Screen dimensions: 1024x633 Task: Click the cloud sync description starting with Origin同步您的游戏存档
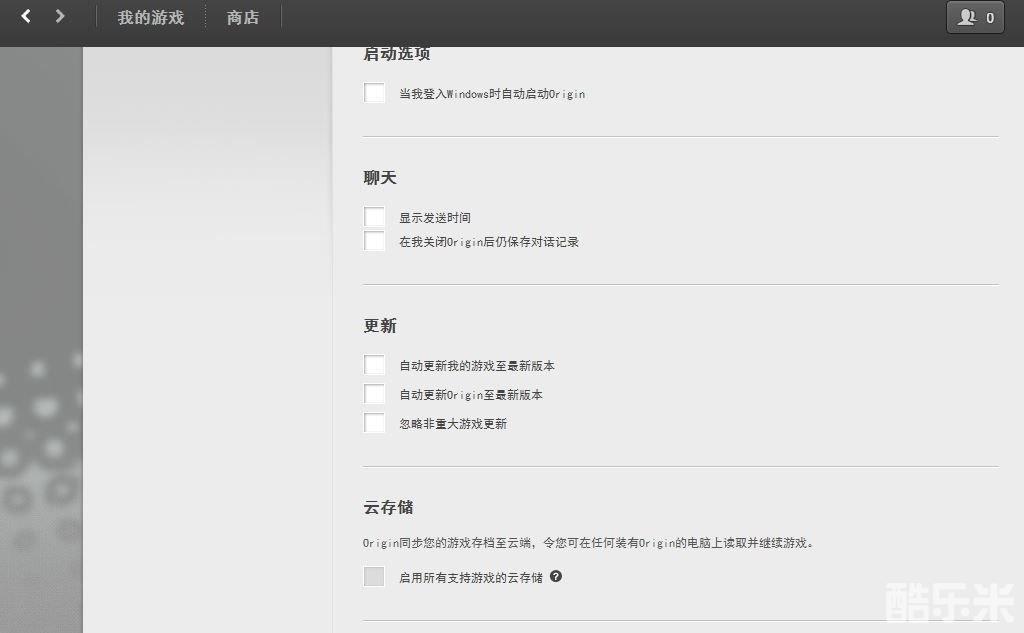click(588, 543)
